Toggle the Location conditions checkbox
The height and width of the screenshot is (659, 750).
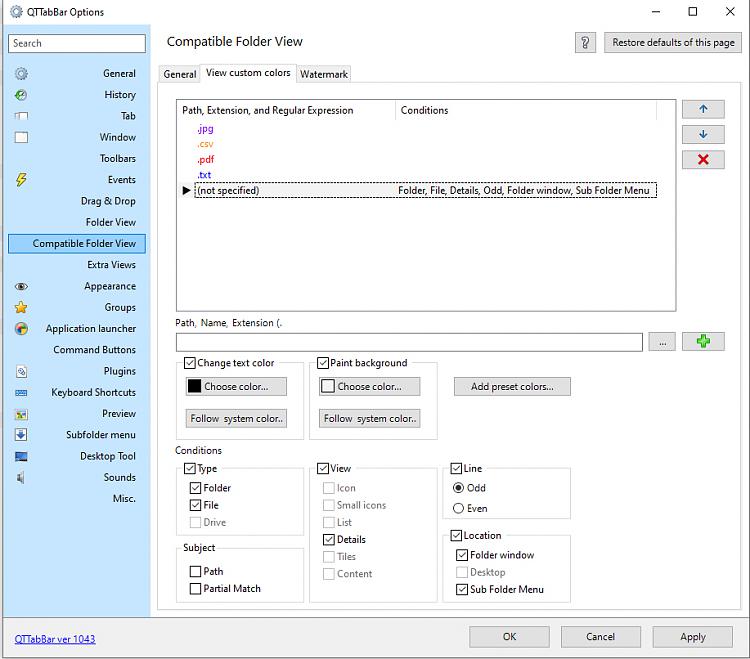(x=456, y=536)
